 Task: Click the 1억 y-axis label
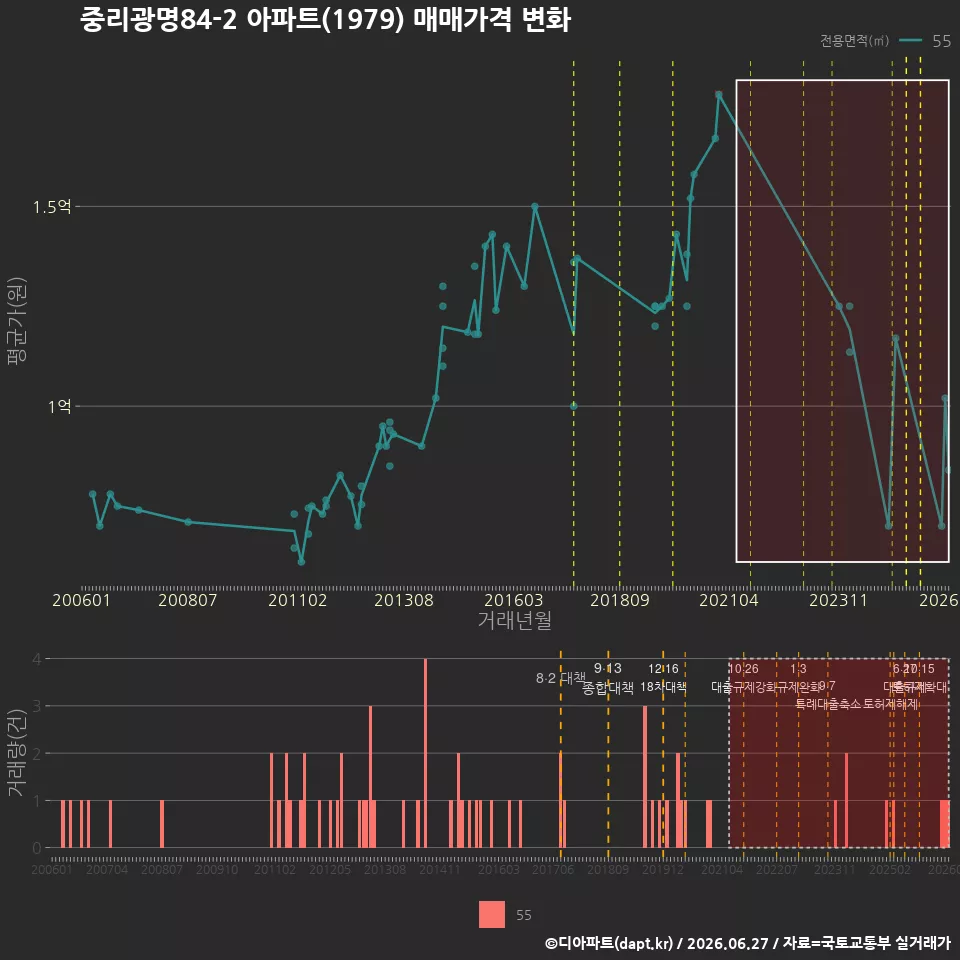pyautogui.click(x=59, y=407)
